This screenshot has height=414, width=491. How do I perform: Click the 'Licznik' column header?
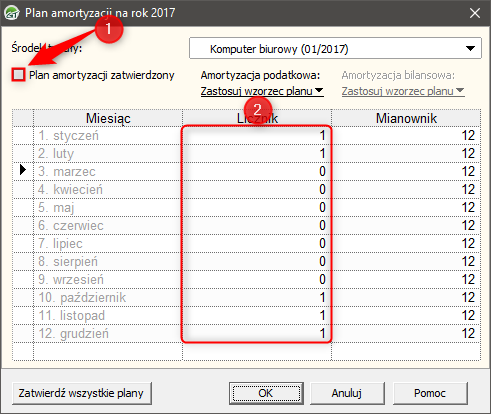tap(257, 118)
